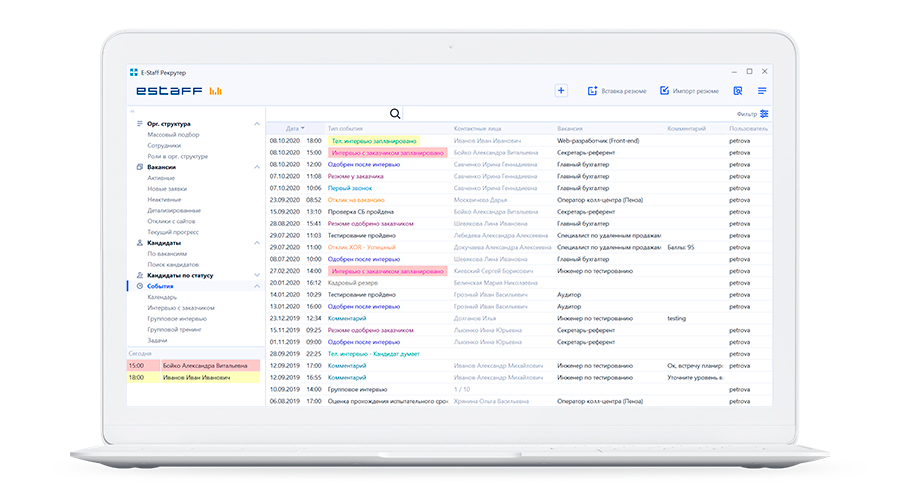
Task: Click the Фильтр label link
Action: 746,115
